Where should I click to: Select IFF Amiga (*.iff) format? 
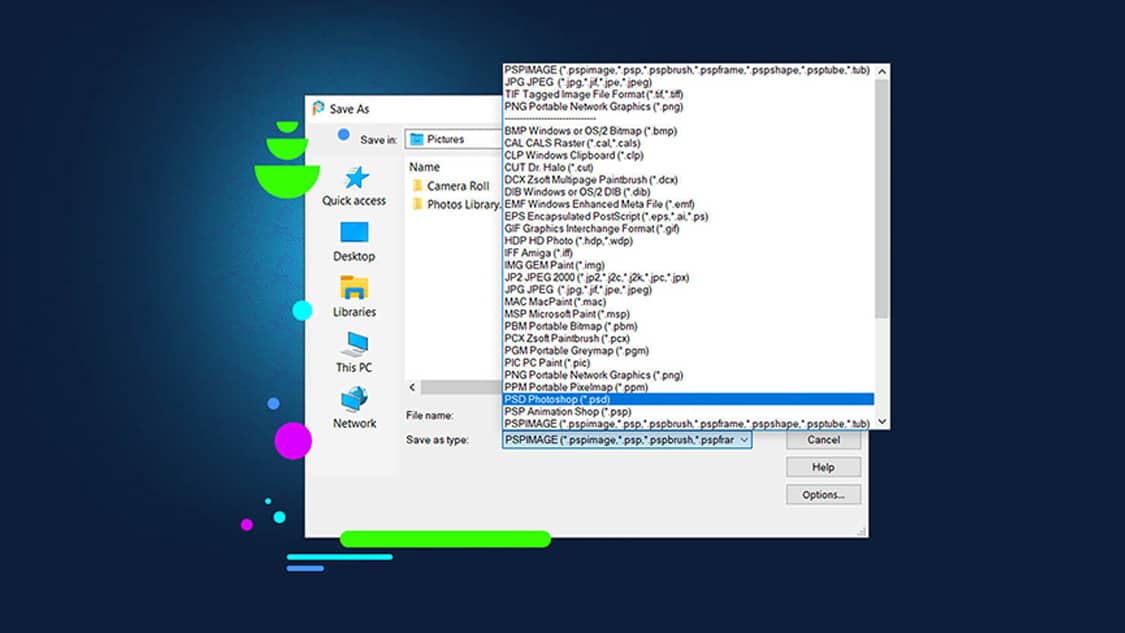[x=688, y=253]
